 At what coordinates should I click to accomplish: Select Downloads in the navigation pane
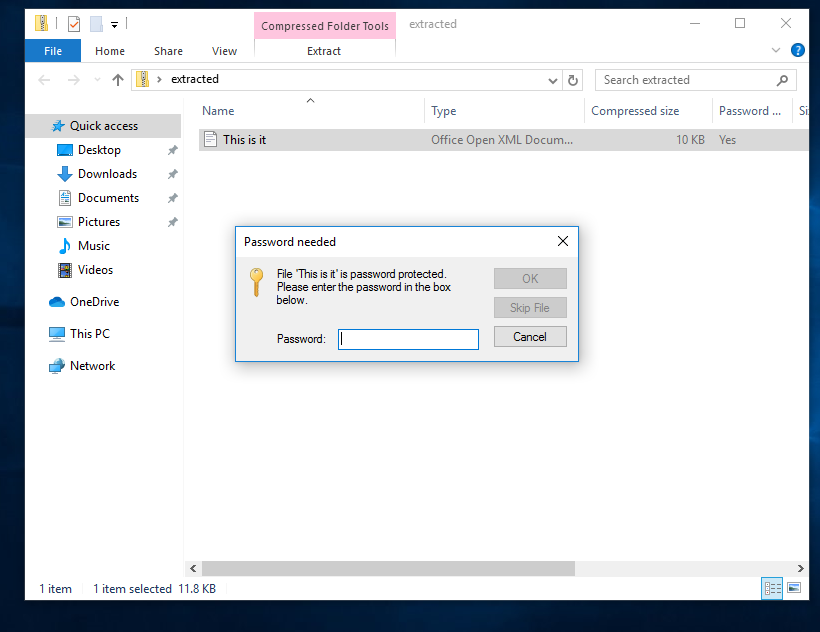pyautogui.click(x=107, y=174)
